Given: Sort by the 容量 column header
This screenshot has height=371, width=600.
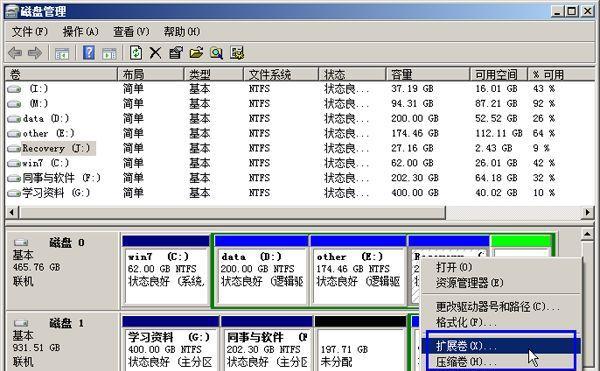Looking at the screenshot, I should tap(428, 74).
